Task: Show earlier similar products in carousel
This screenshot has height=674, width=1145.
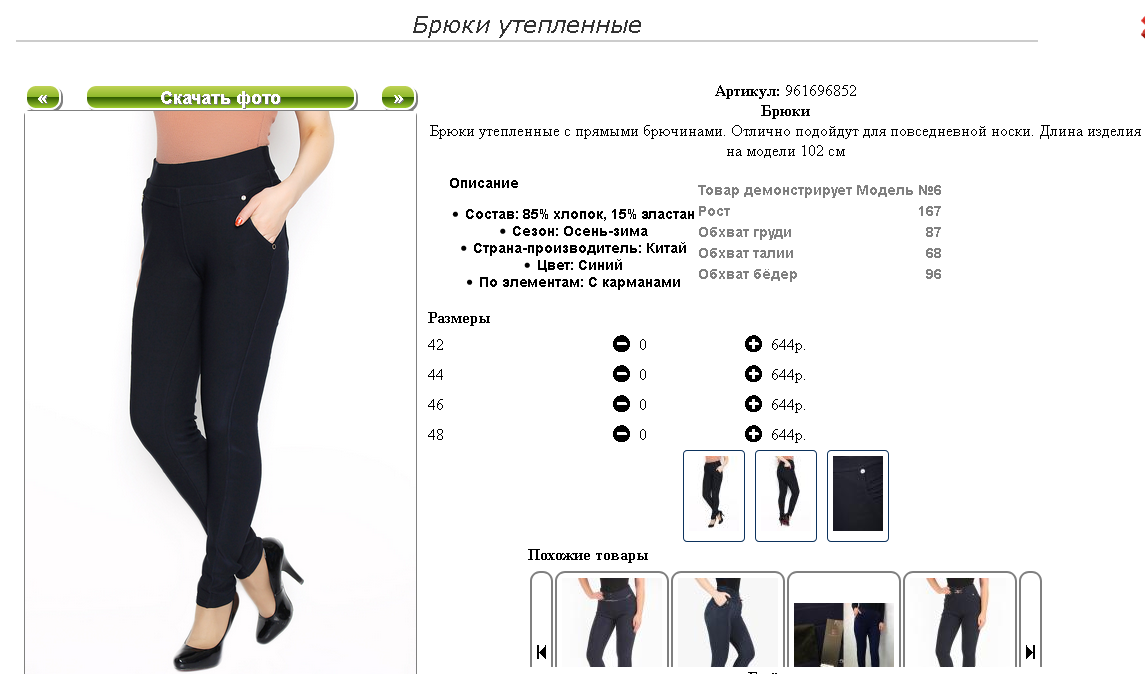Action: [541, 622]
